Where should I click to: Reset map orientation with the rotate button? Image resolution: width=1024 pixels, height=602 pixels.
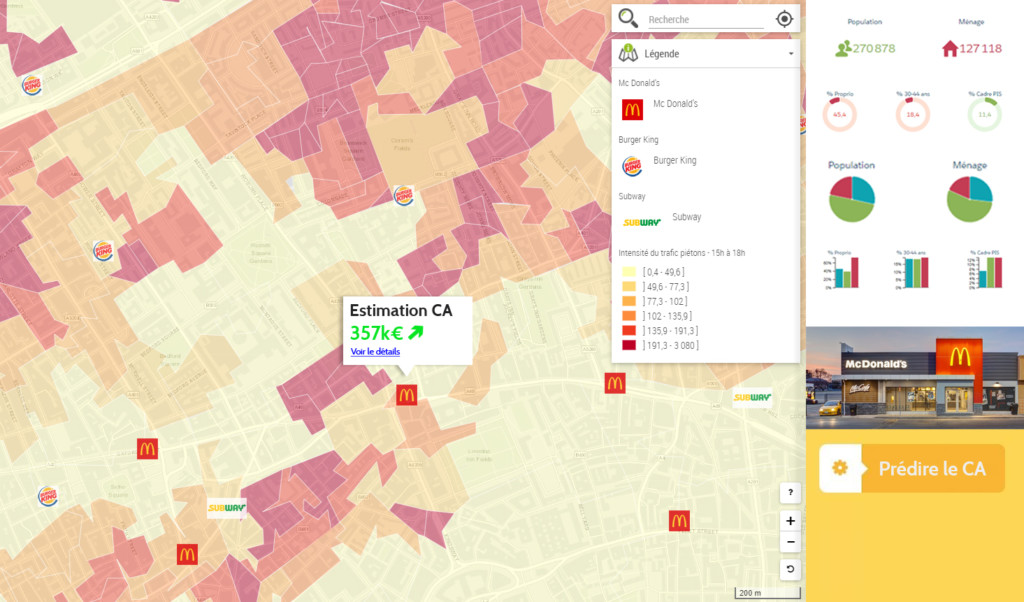(790, 569)
